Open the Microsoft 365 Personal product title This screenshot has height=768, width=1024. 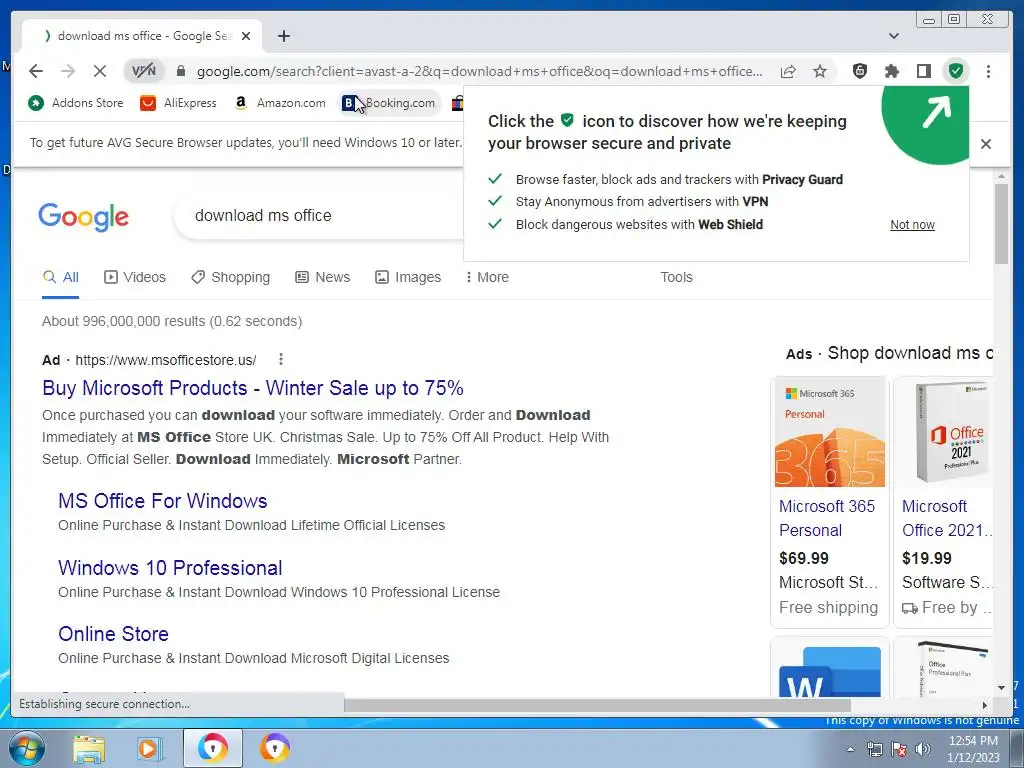coord(827,518)
